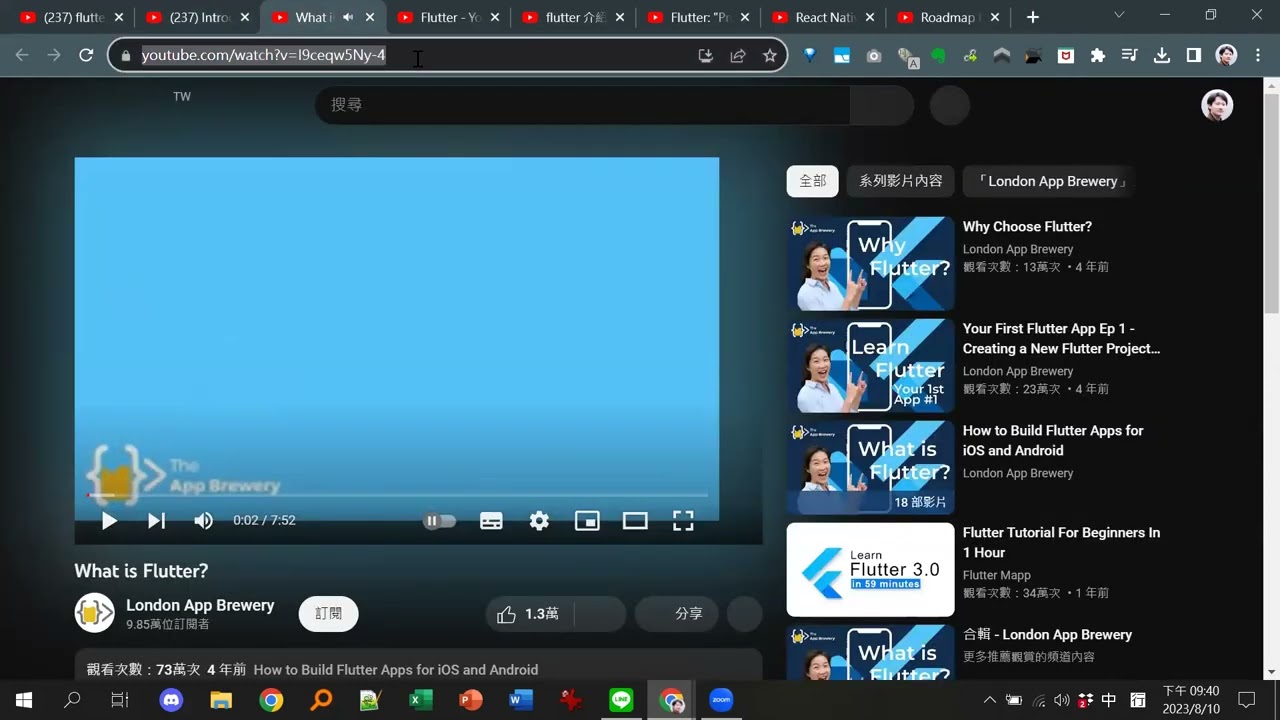This screenshot has width=1280, height=720.
Task: Show hidden system tray icons
Action: tap(990, 700)
